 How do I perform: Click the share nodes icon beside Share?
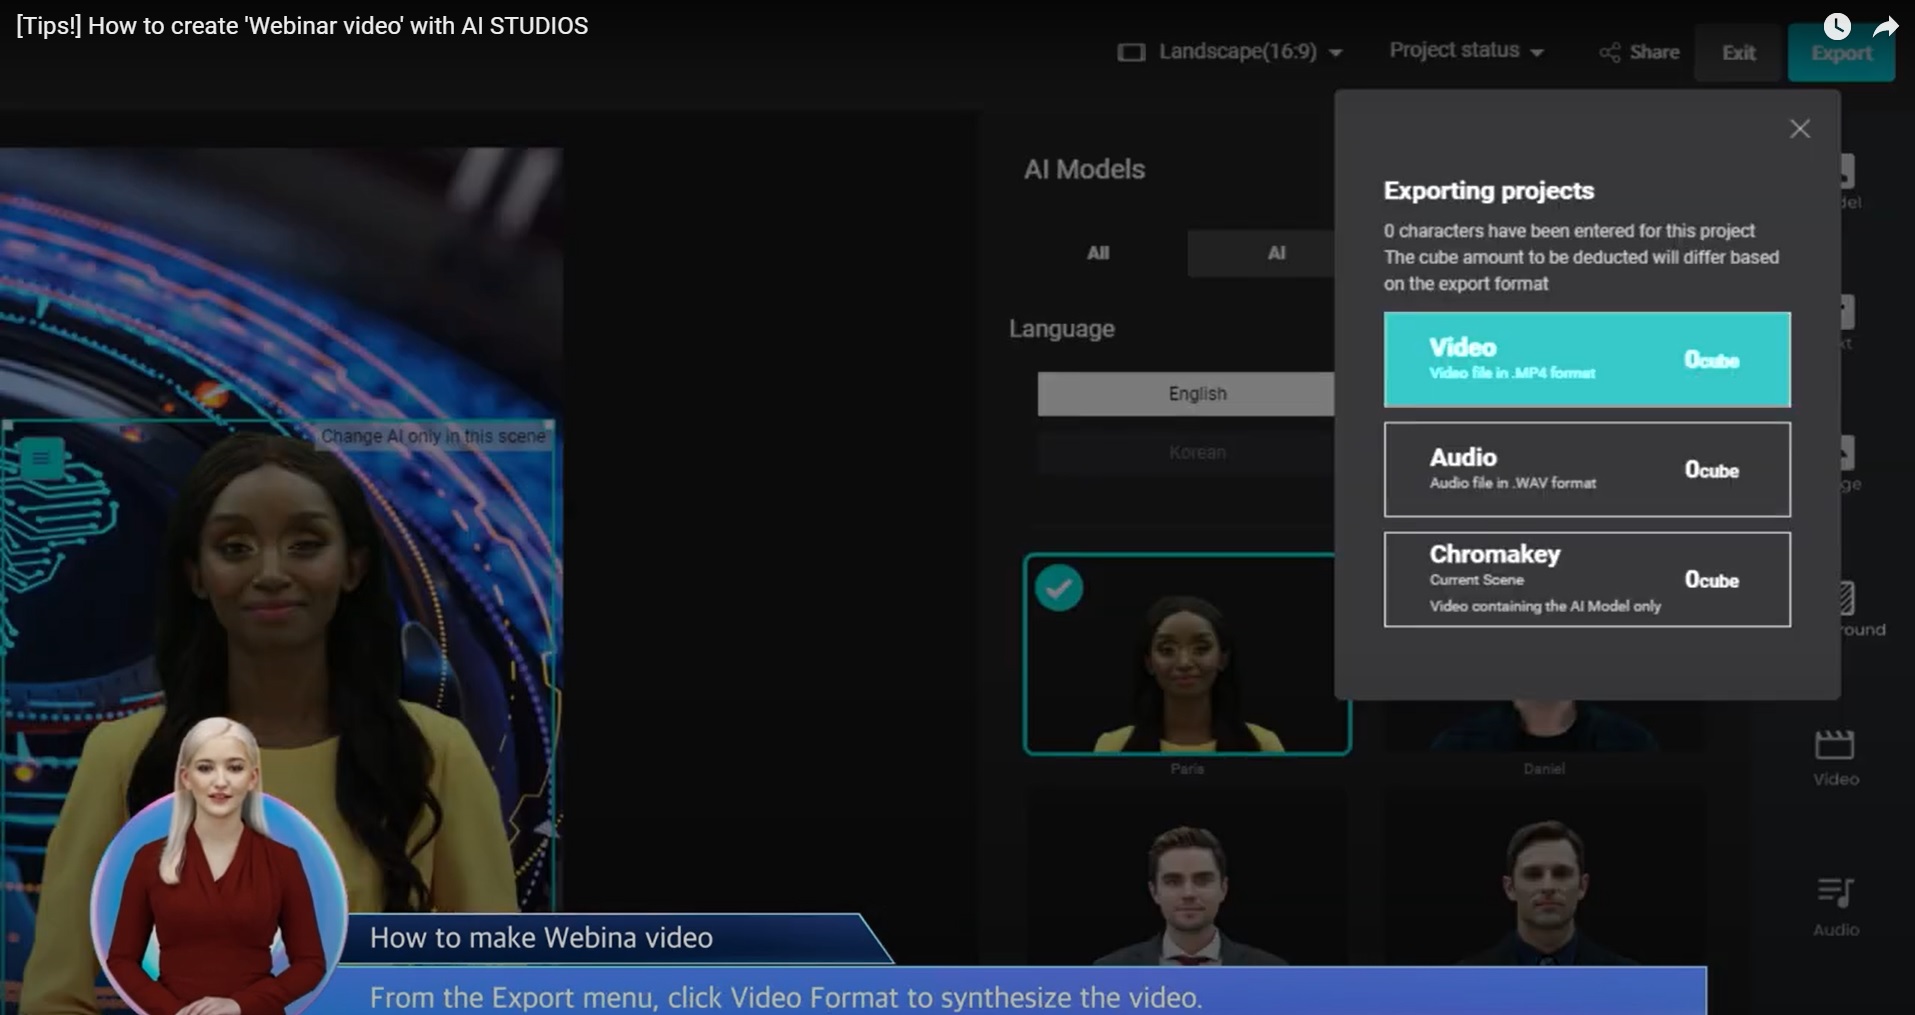click(1610, 52)
